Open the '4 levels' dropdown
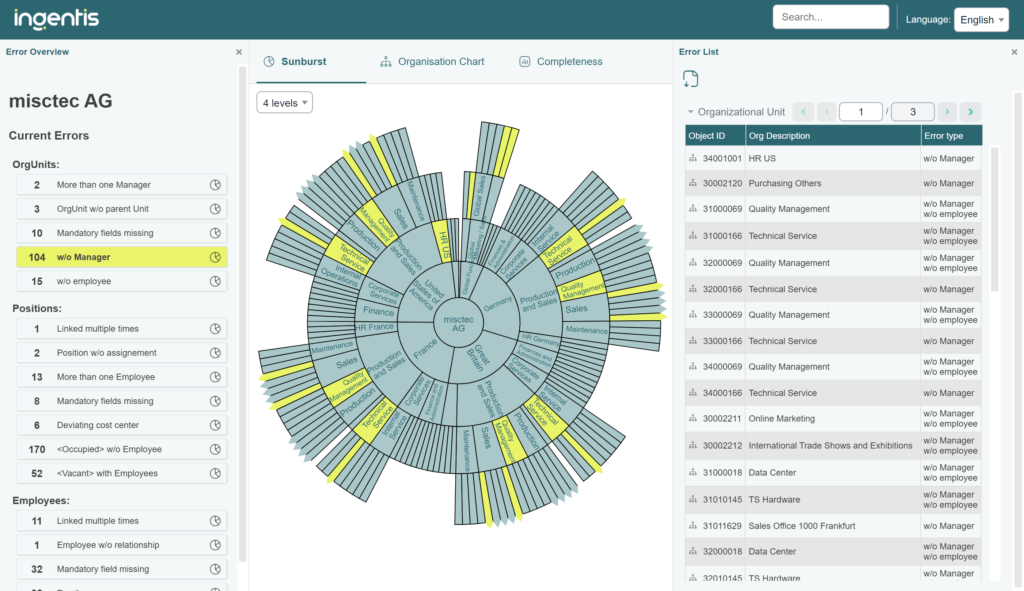The image size is (1024, 591). click(x=283, y=102)
